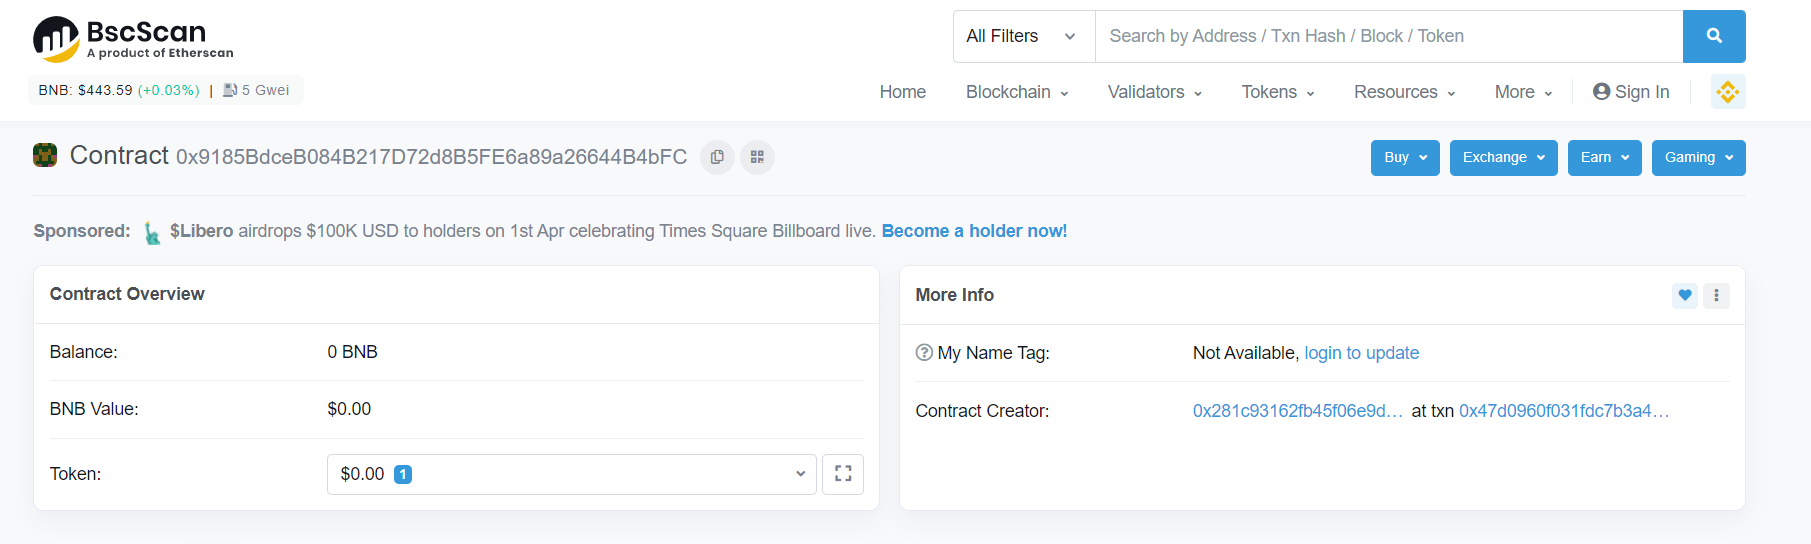
Task: Expand the Token holdings dropdown
Action: coord(571,474)
